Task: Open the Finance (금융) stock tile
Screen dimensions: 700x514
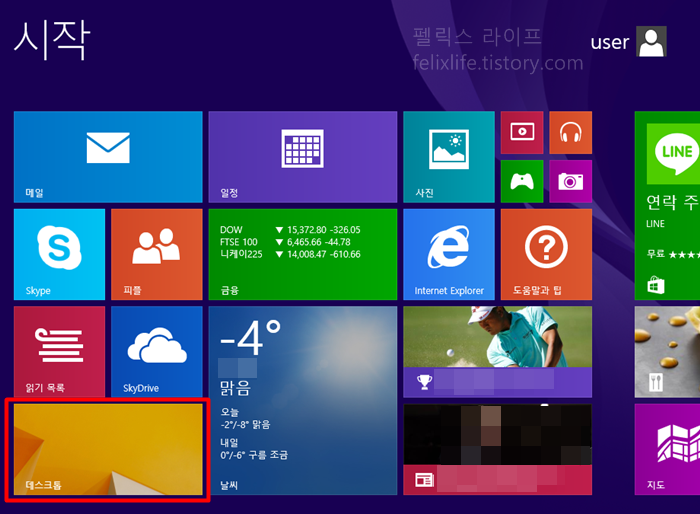Action: point(303,254)
